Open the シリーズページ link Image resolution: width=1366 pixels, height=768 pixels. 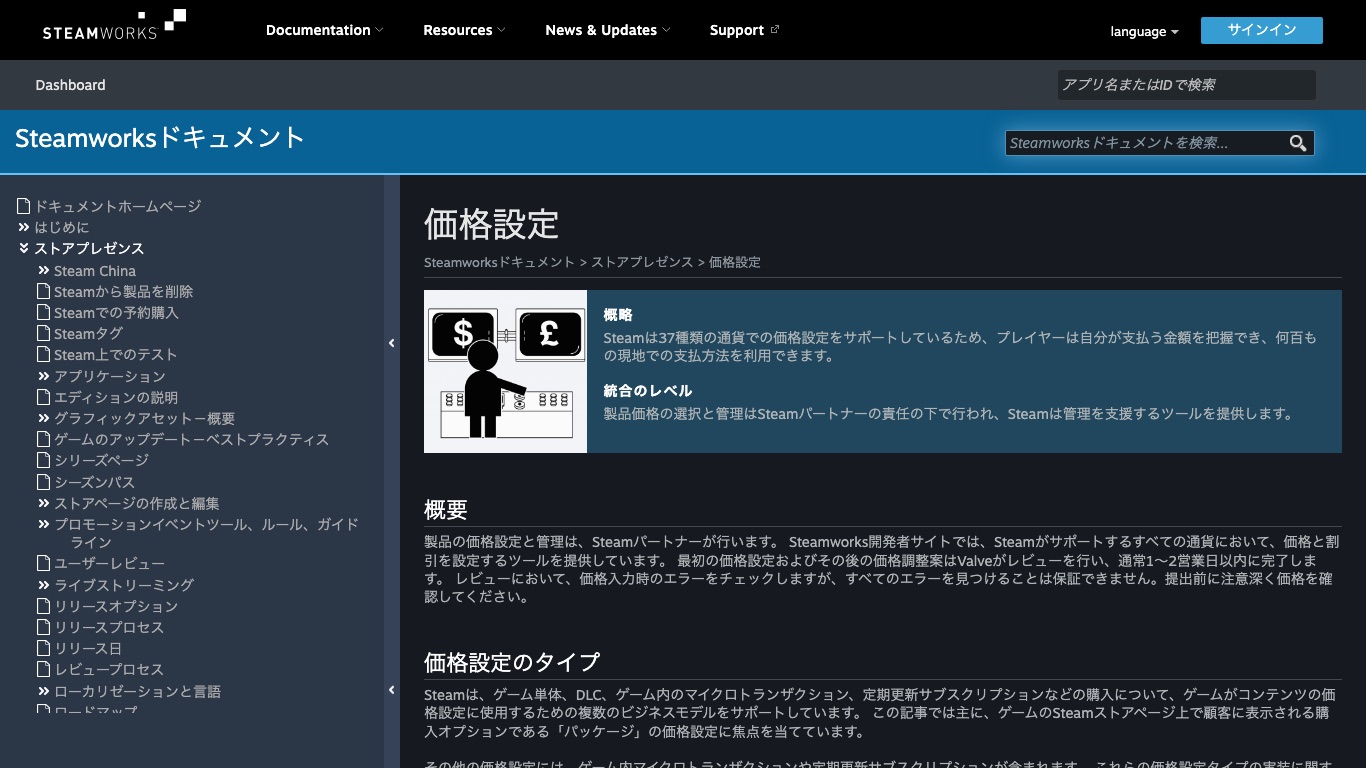101,460
